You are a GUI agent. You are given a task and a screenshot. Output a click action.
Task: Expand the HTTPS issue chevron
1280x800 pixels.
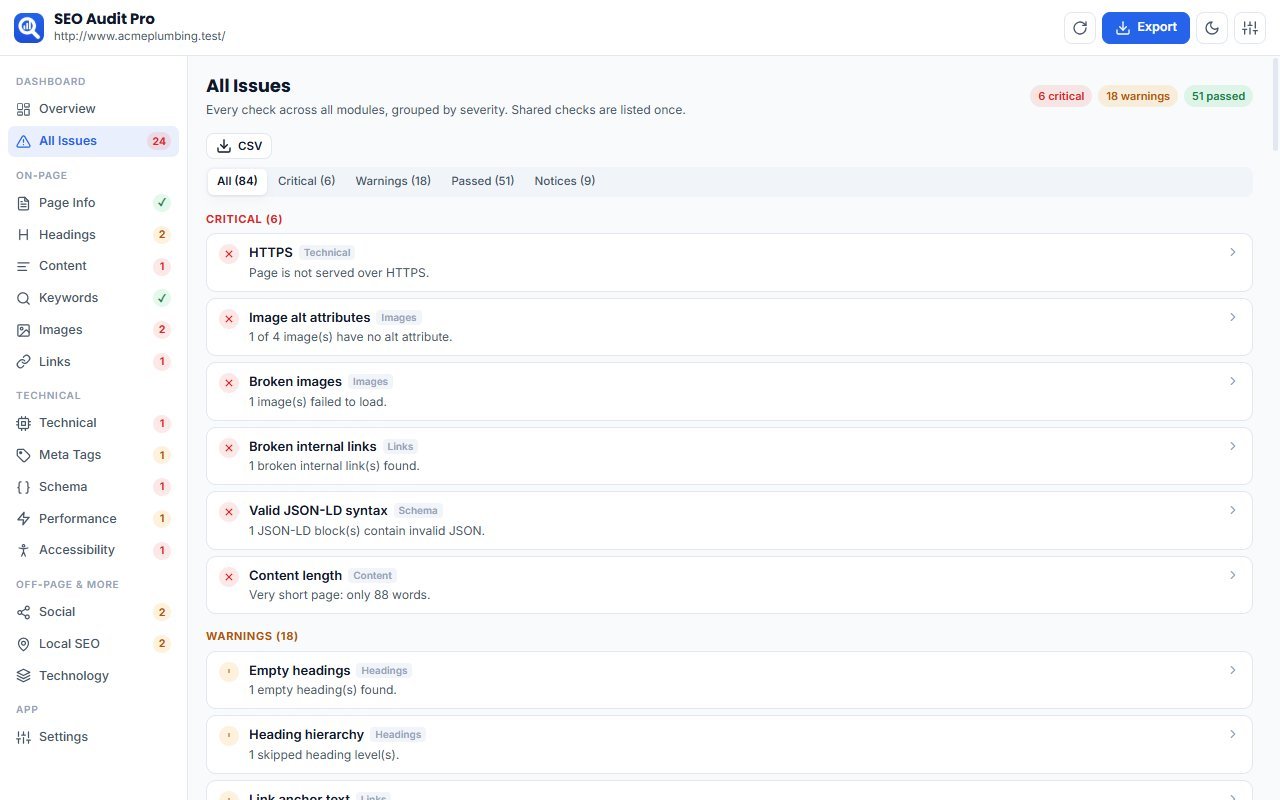pos(1233,252)
